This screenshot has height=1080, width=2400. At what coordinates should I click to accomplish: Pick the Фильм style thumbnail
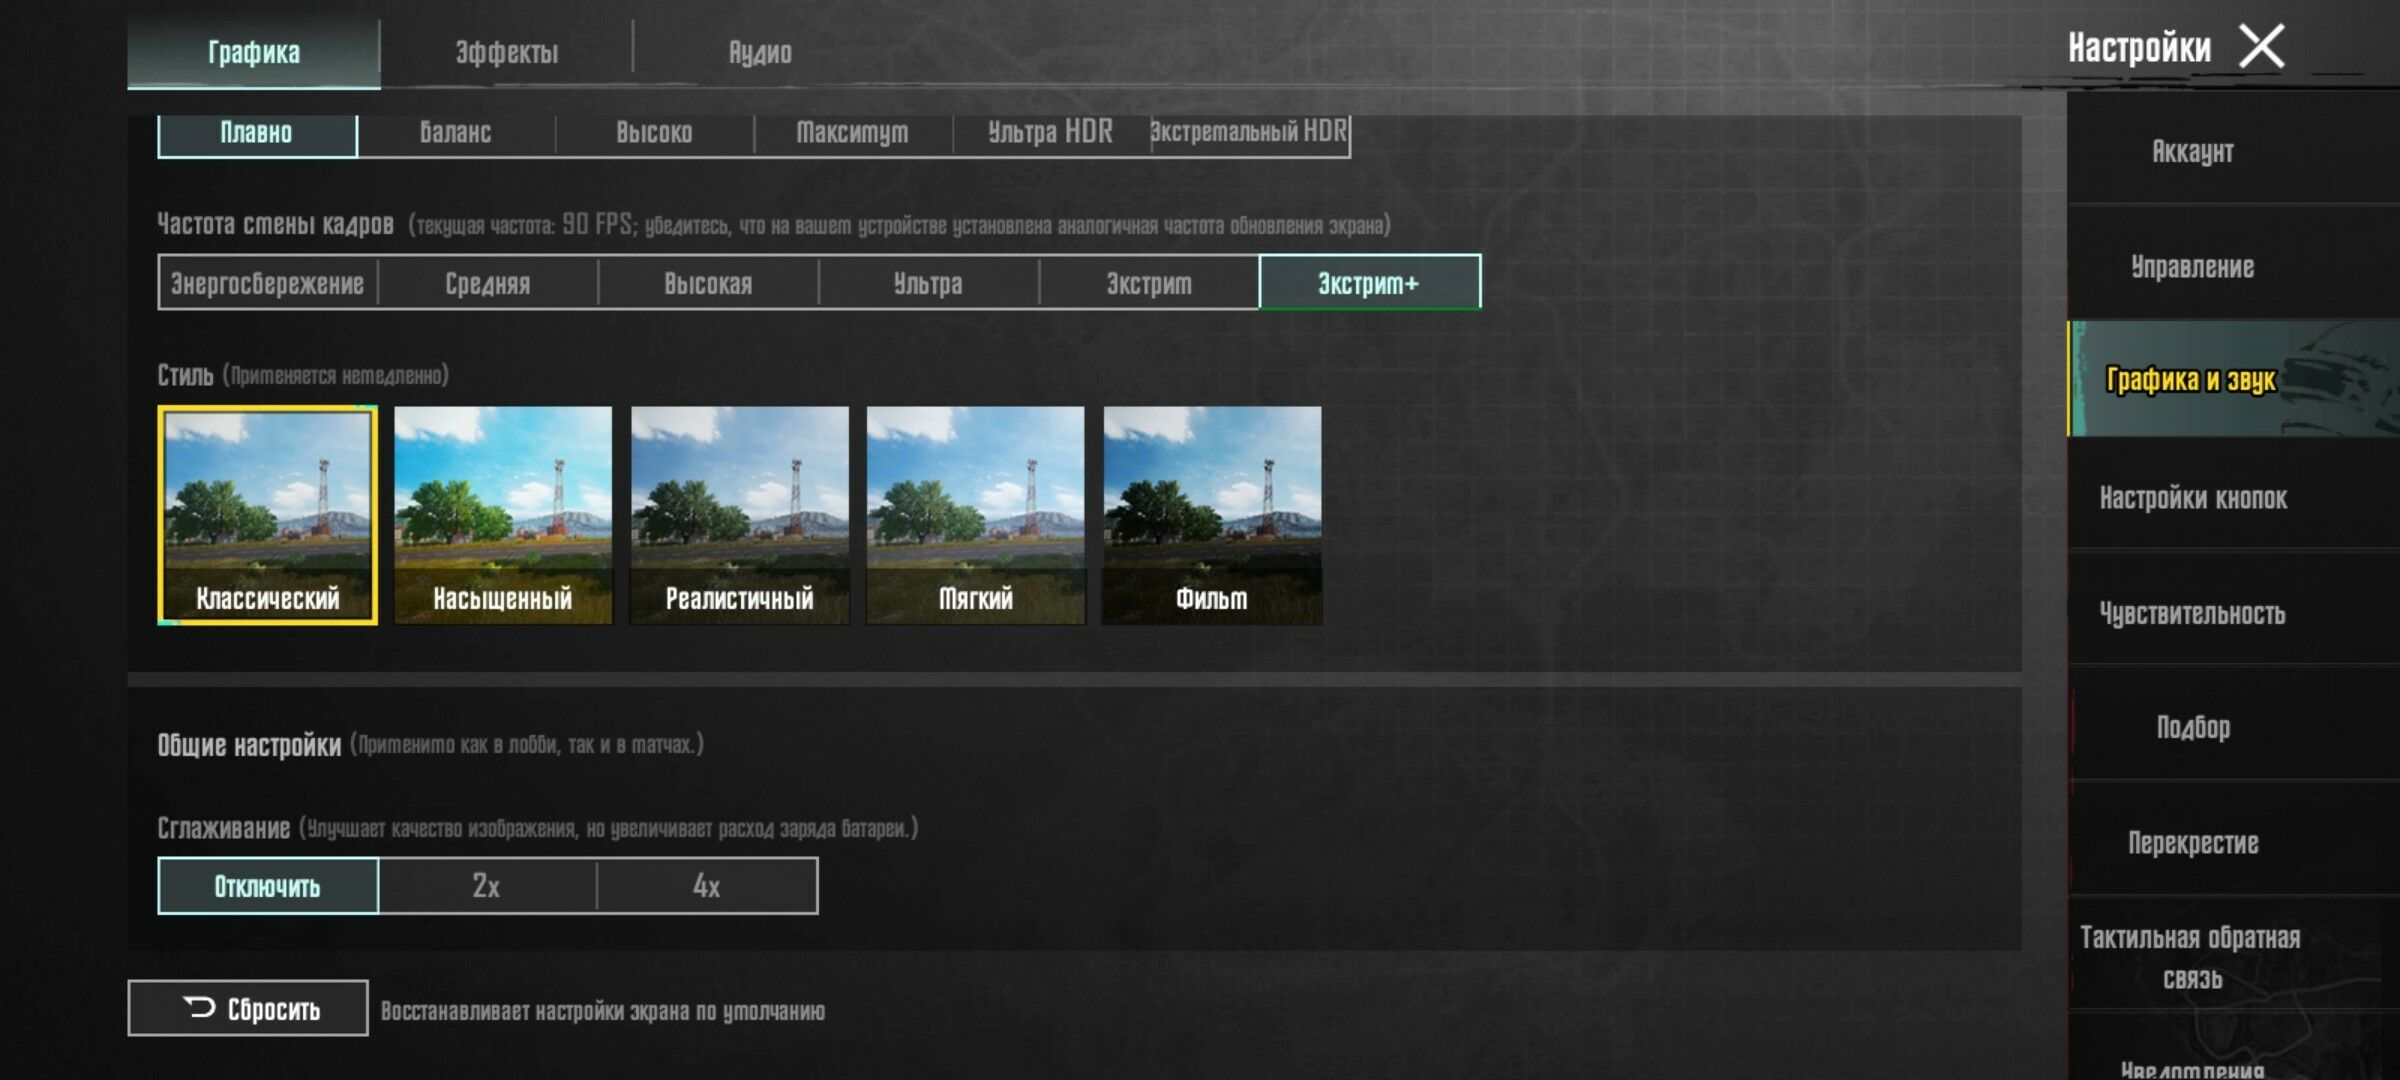click(x=1212, y=515)
